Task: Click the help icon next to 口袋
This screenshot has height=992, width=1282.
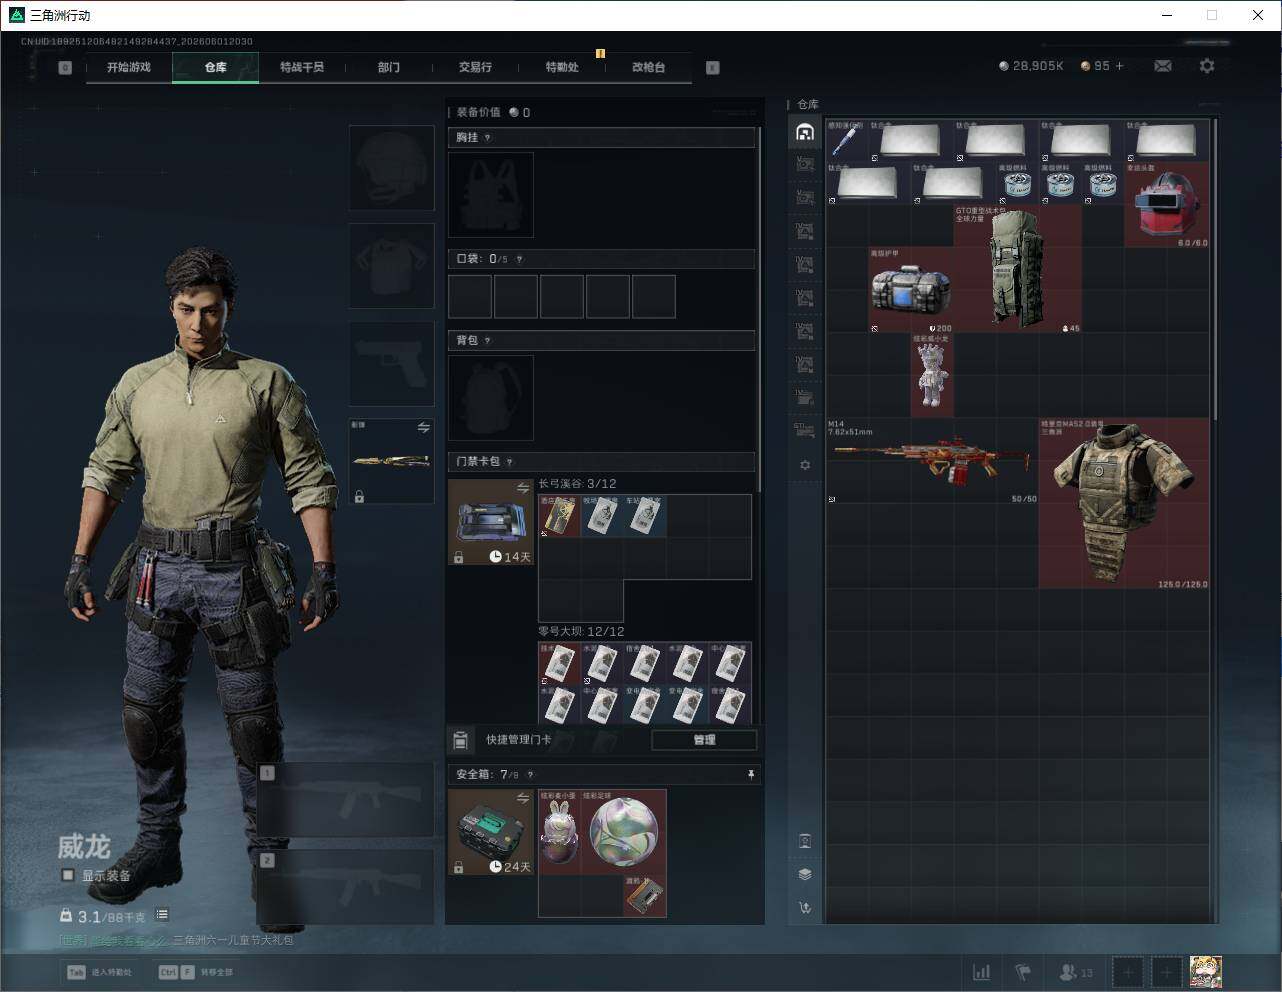Action: click(519, 259)
